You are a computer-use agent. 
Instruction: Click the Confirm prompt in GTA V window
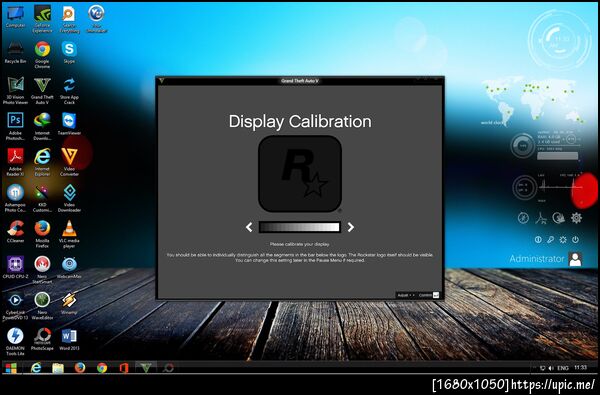click(429, 295)
